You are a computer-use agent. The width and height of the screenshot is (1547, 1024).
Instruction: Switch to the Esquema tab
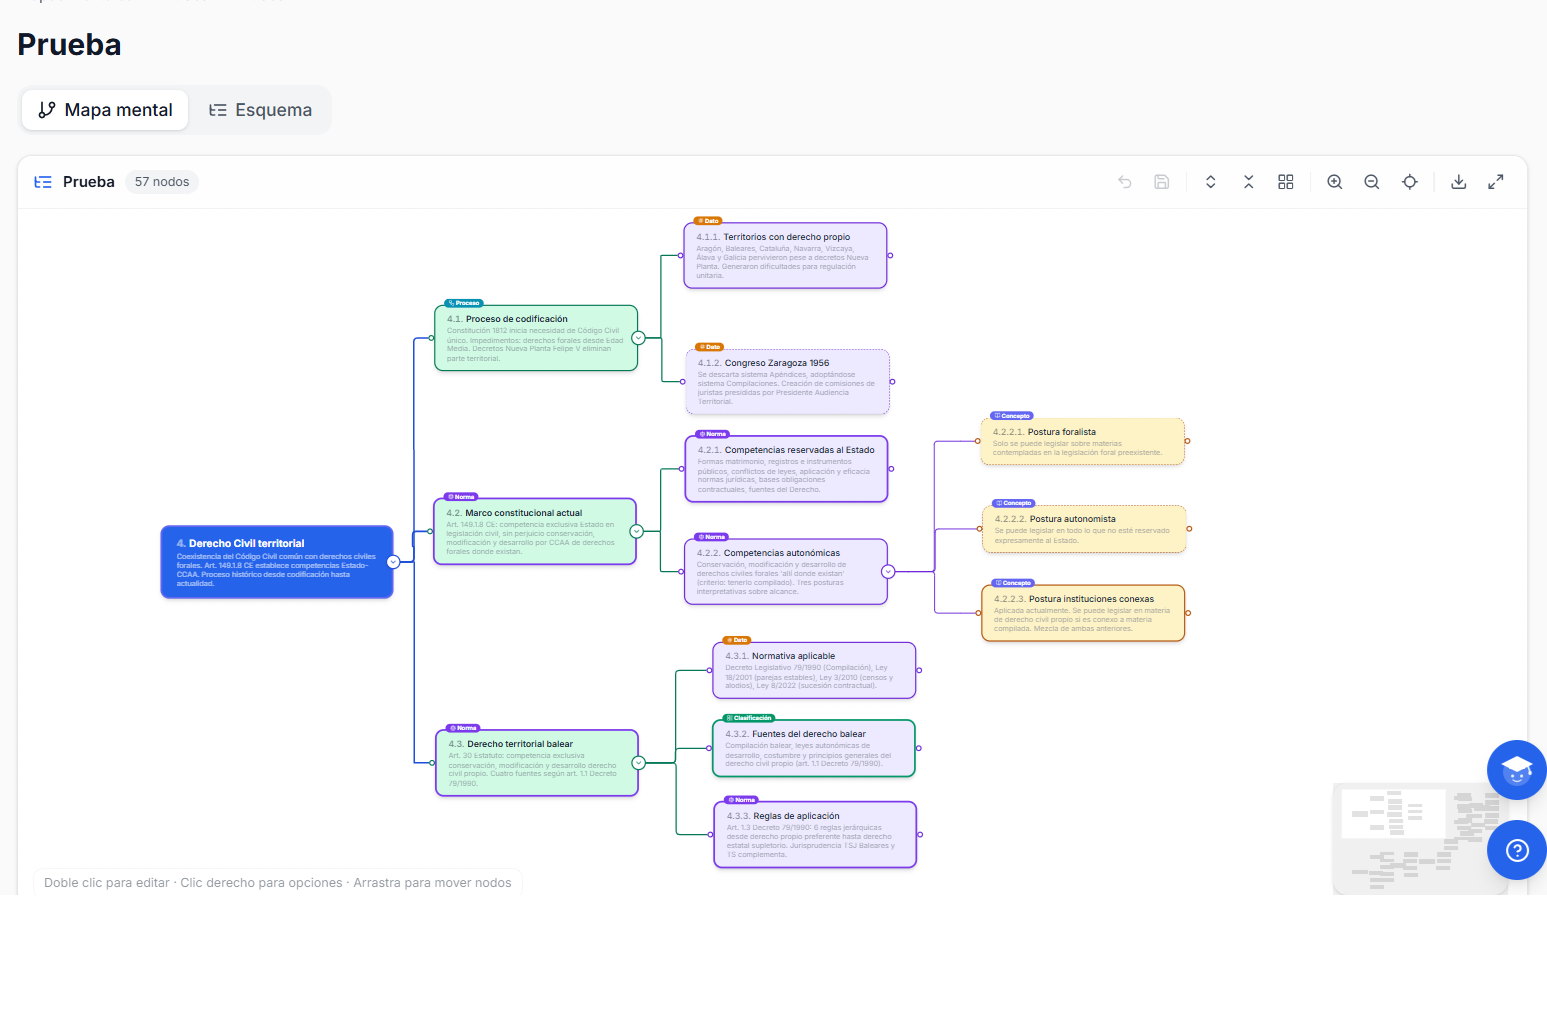pos(260,110)
